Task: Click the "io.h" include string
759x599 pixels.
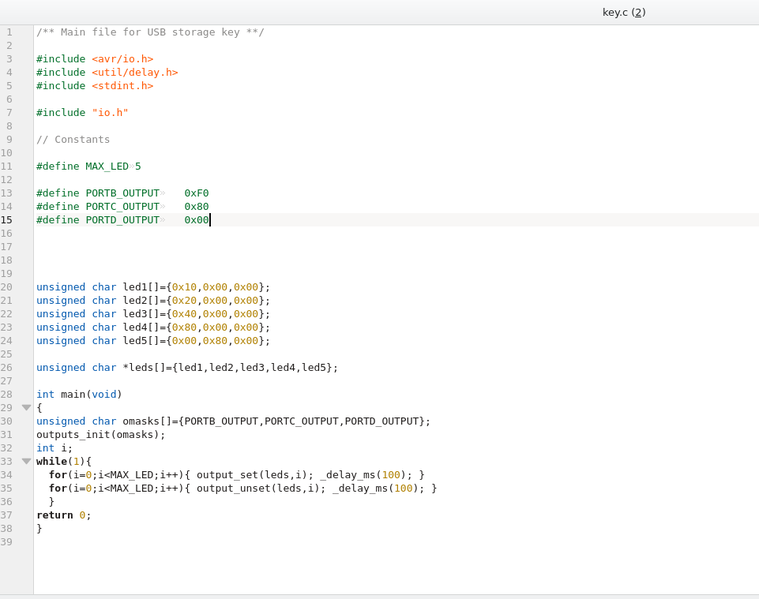Action: coord(110,113)
